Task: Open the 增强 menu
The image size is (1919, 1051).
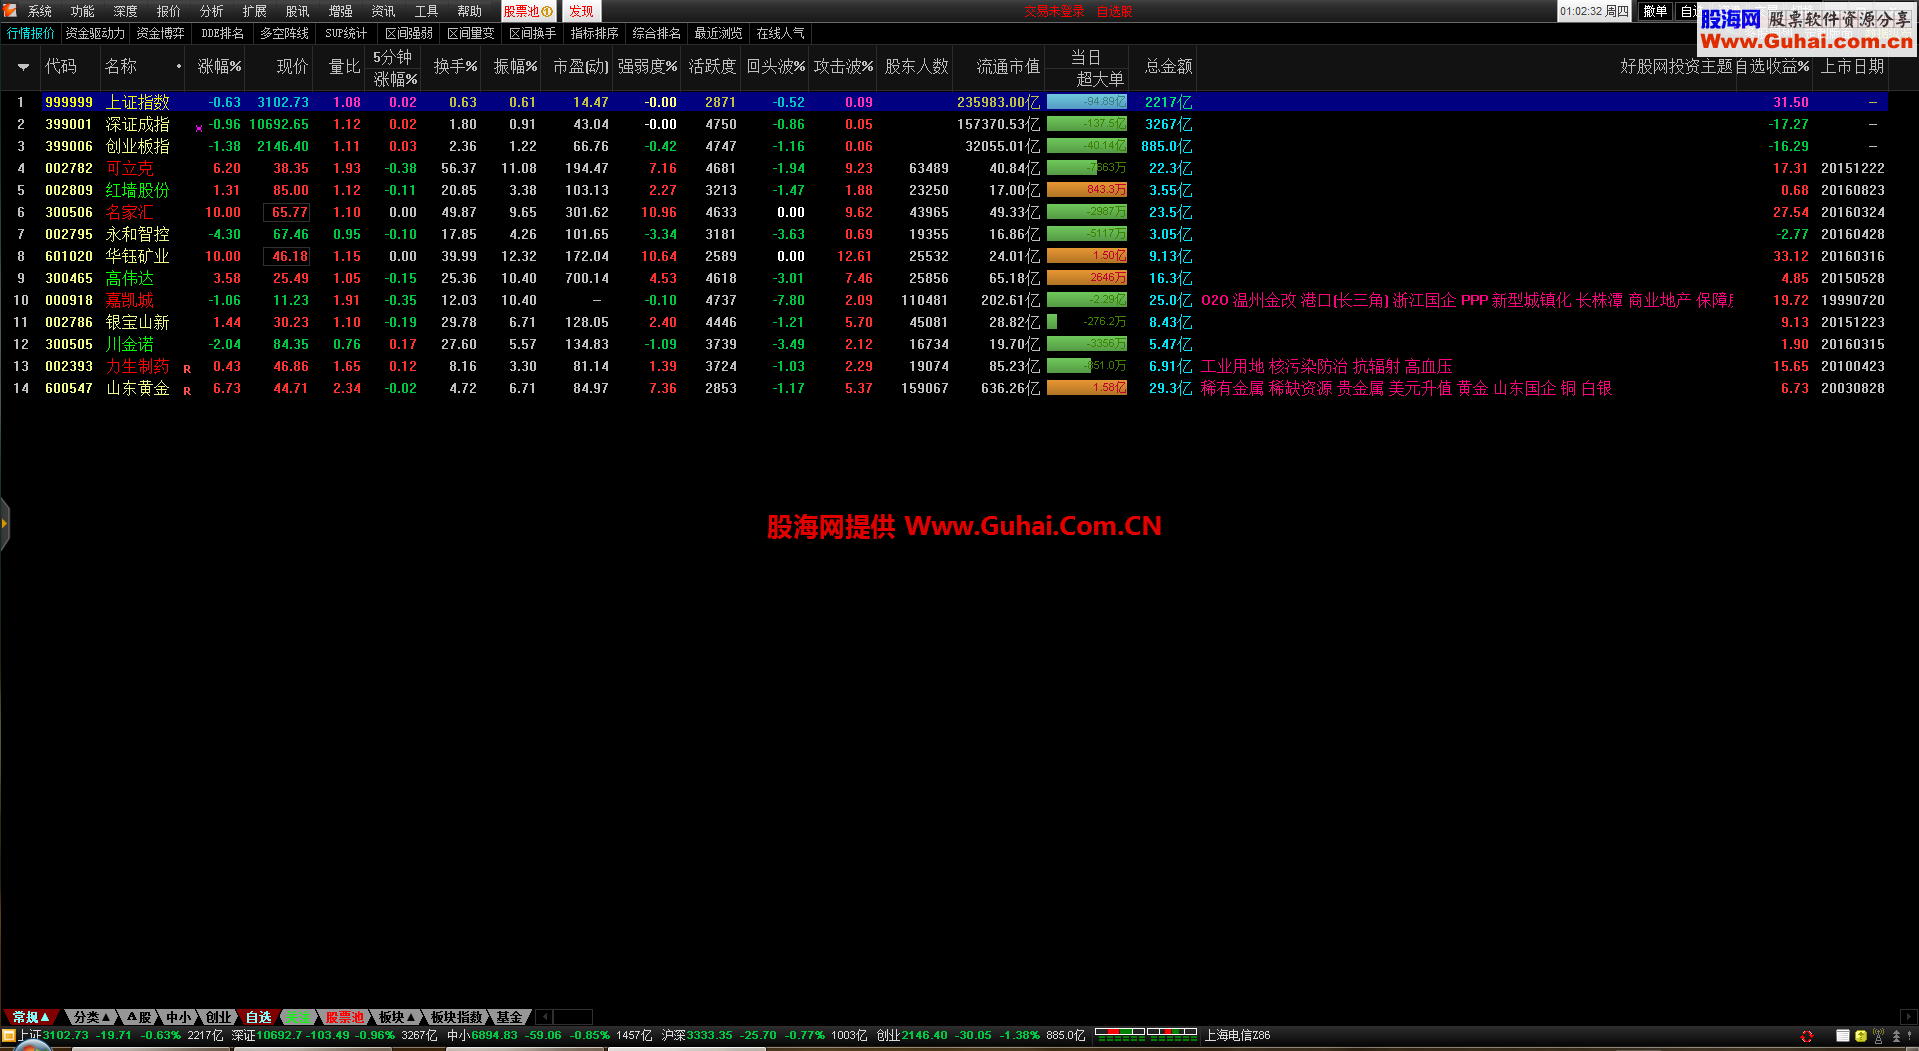Action: point(341,11)
